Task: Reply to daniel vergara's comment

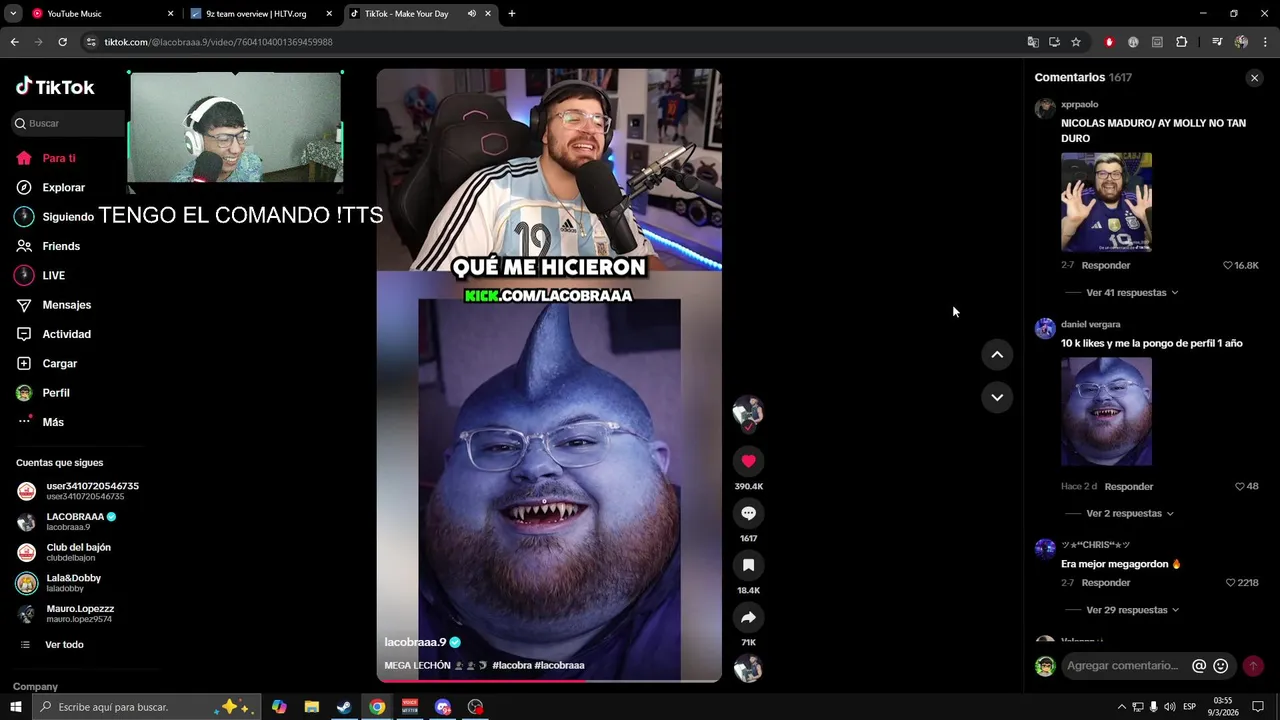Action: click(1129, 487)
